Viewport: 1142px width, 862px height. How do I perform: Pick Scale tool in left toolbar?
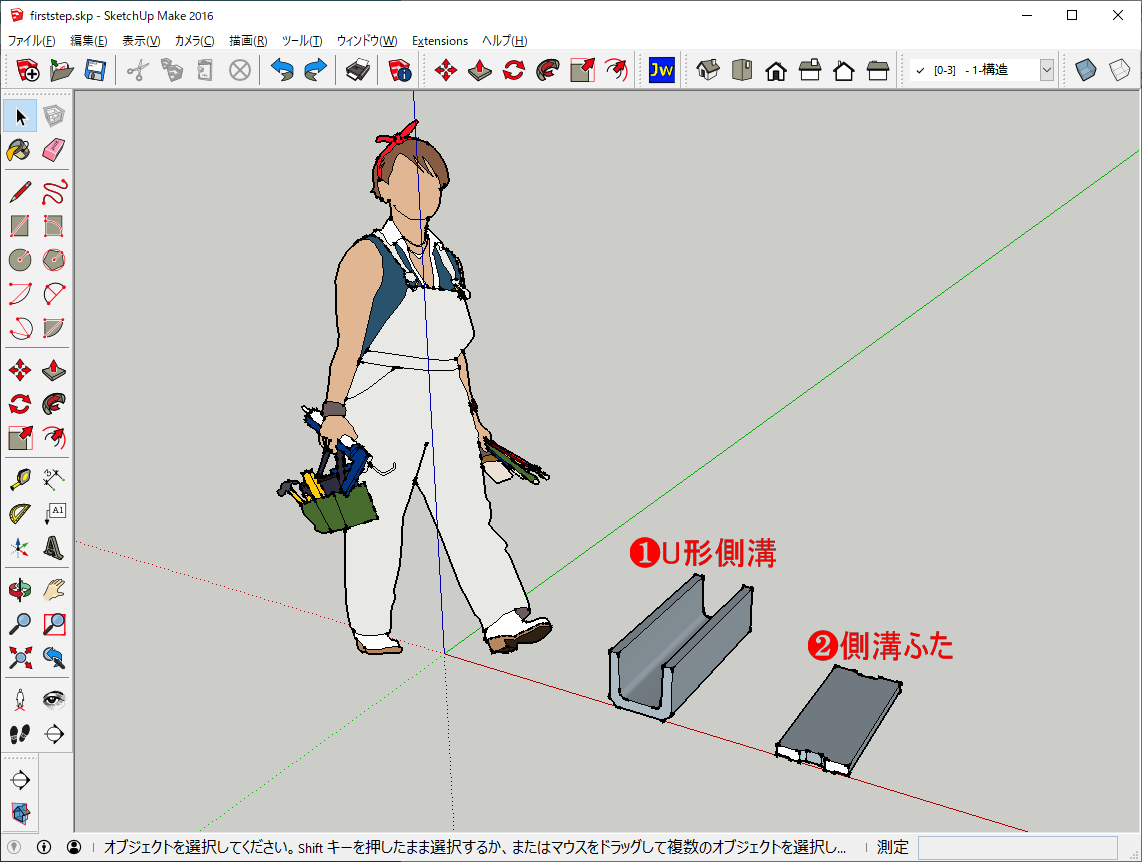point(20,438)
